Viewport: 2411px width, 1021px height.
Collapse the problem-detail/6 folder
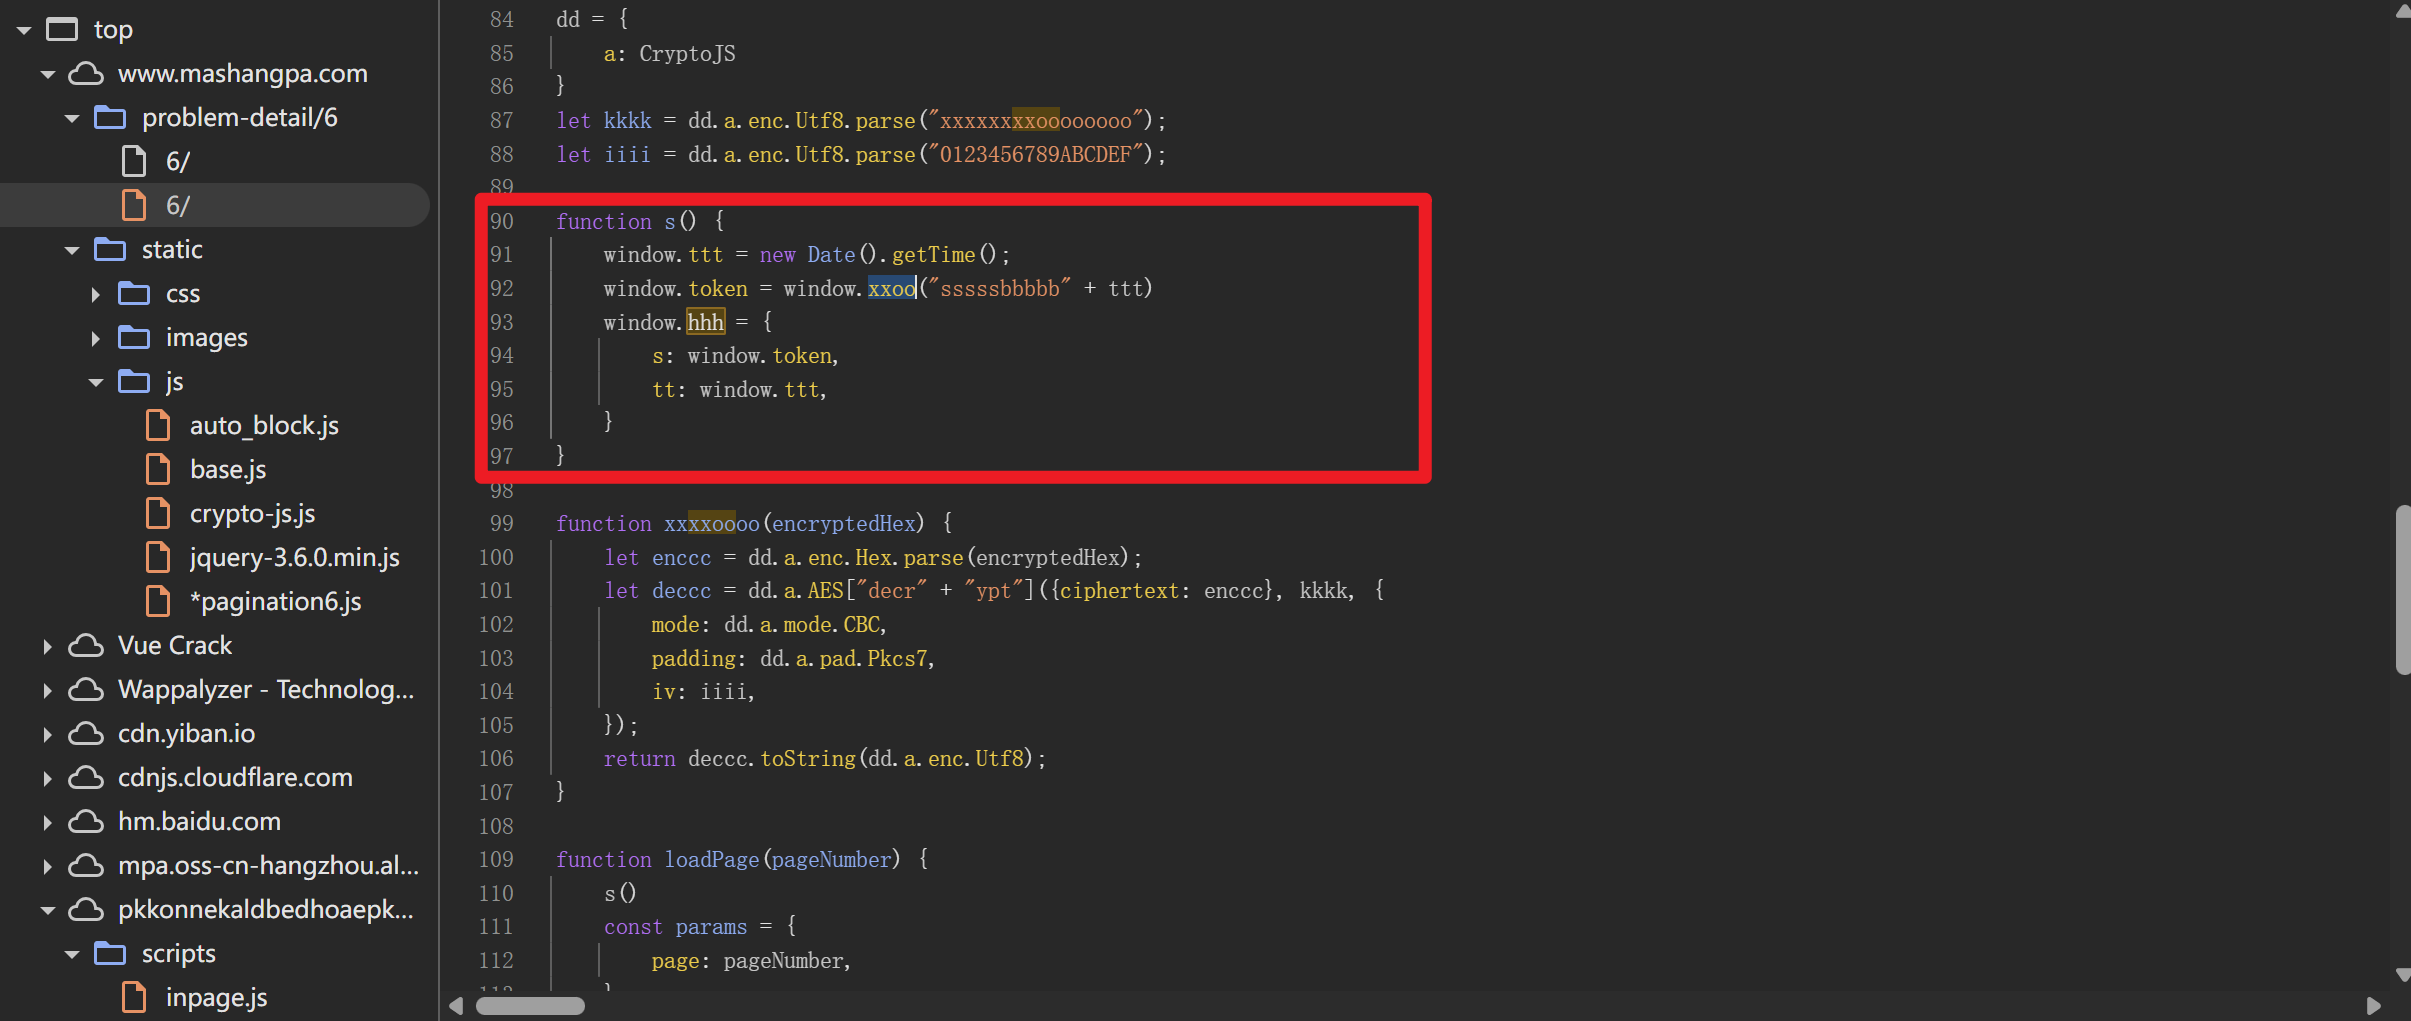72,118
